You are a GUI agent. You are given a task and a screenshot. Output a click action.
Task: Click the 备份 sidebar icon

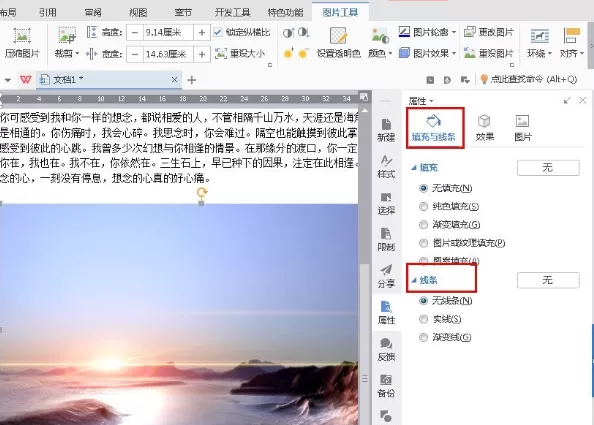pyautogui.click(x=386, y=386)
